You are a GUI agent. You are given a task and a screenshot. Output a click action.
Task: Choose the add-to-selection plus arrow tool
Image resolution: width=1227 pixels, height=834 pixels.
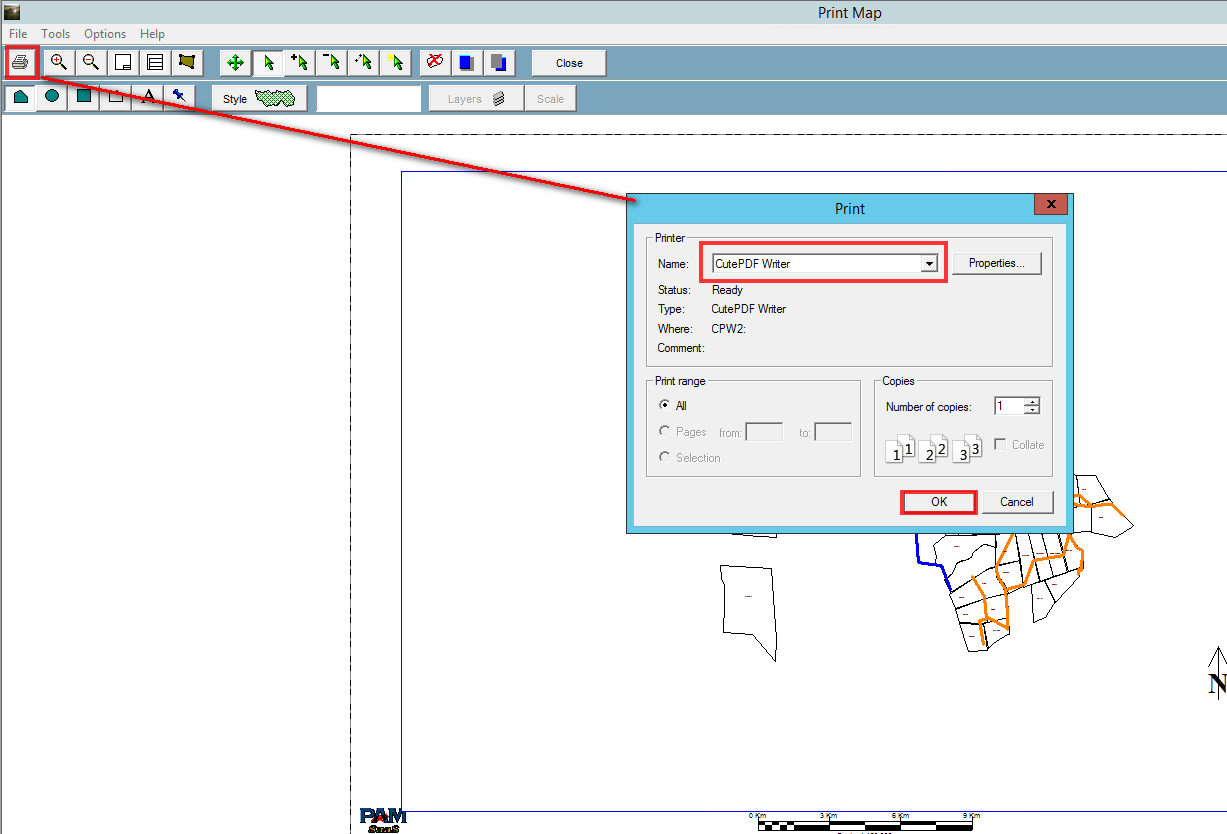click(299, 63)
